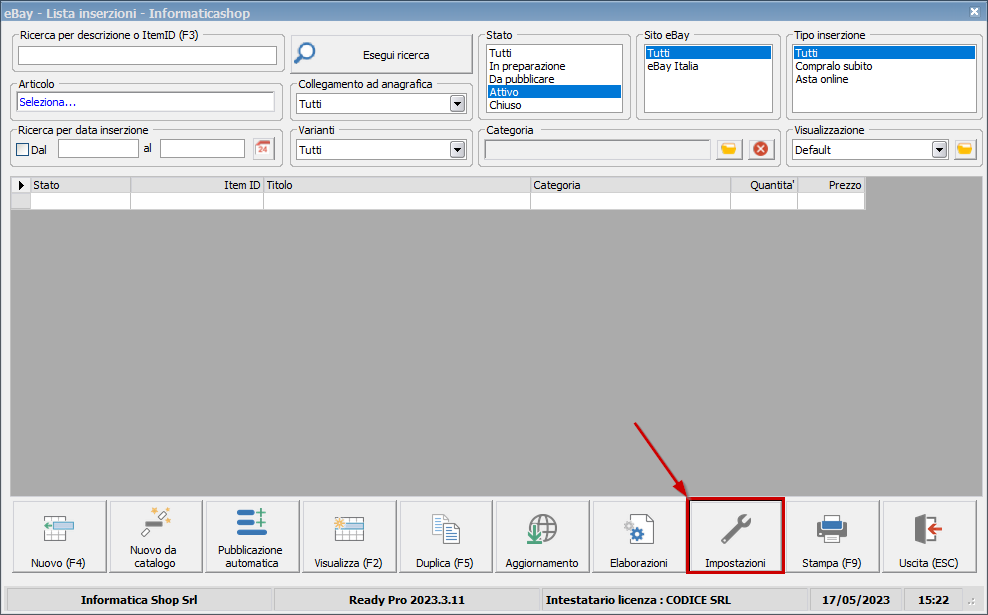Viewport: 988px width, 615px height.
Task: Click Informatica Shop Srl status panel
Action: pos(139,600)
